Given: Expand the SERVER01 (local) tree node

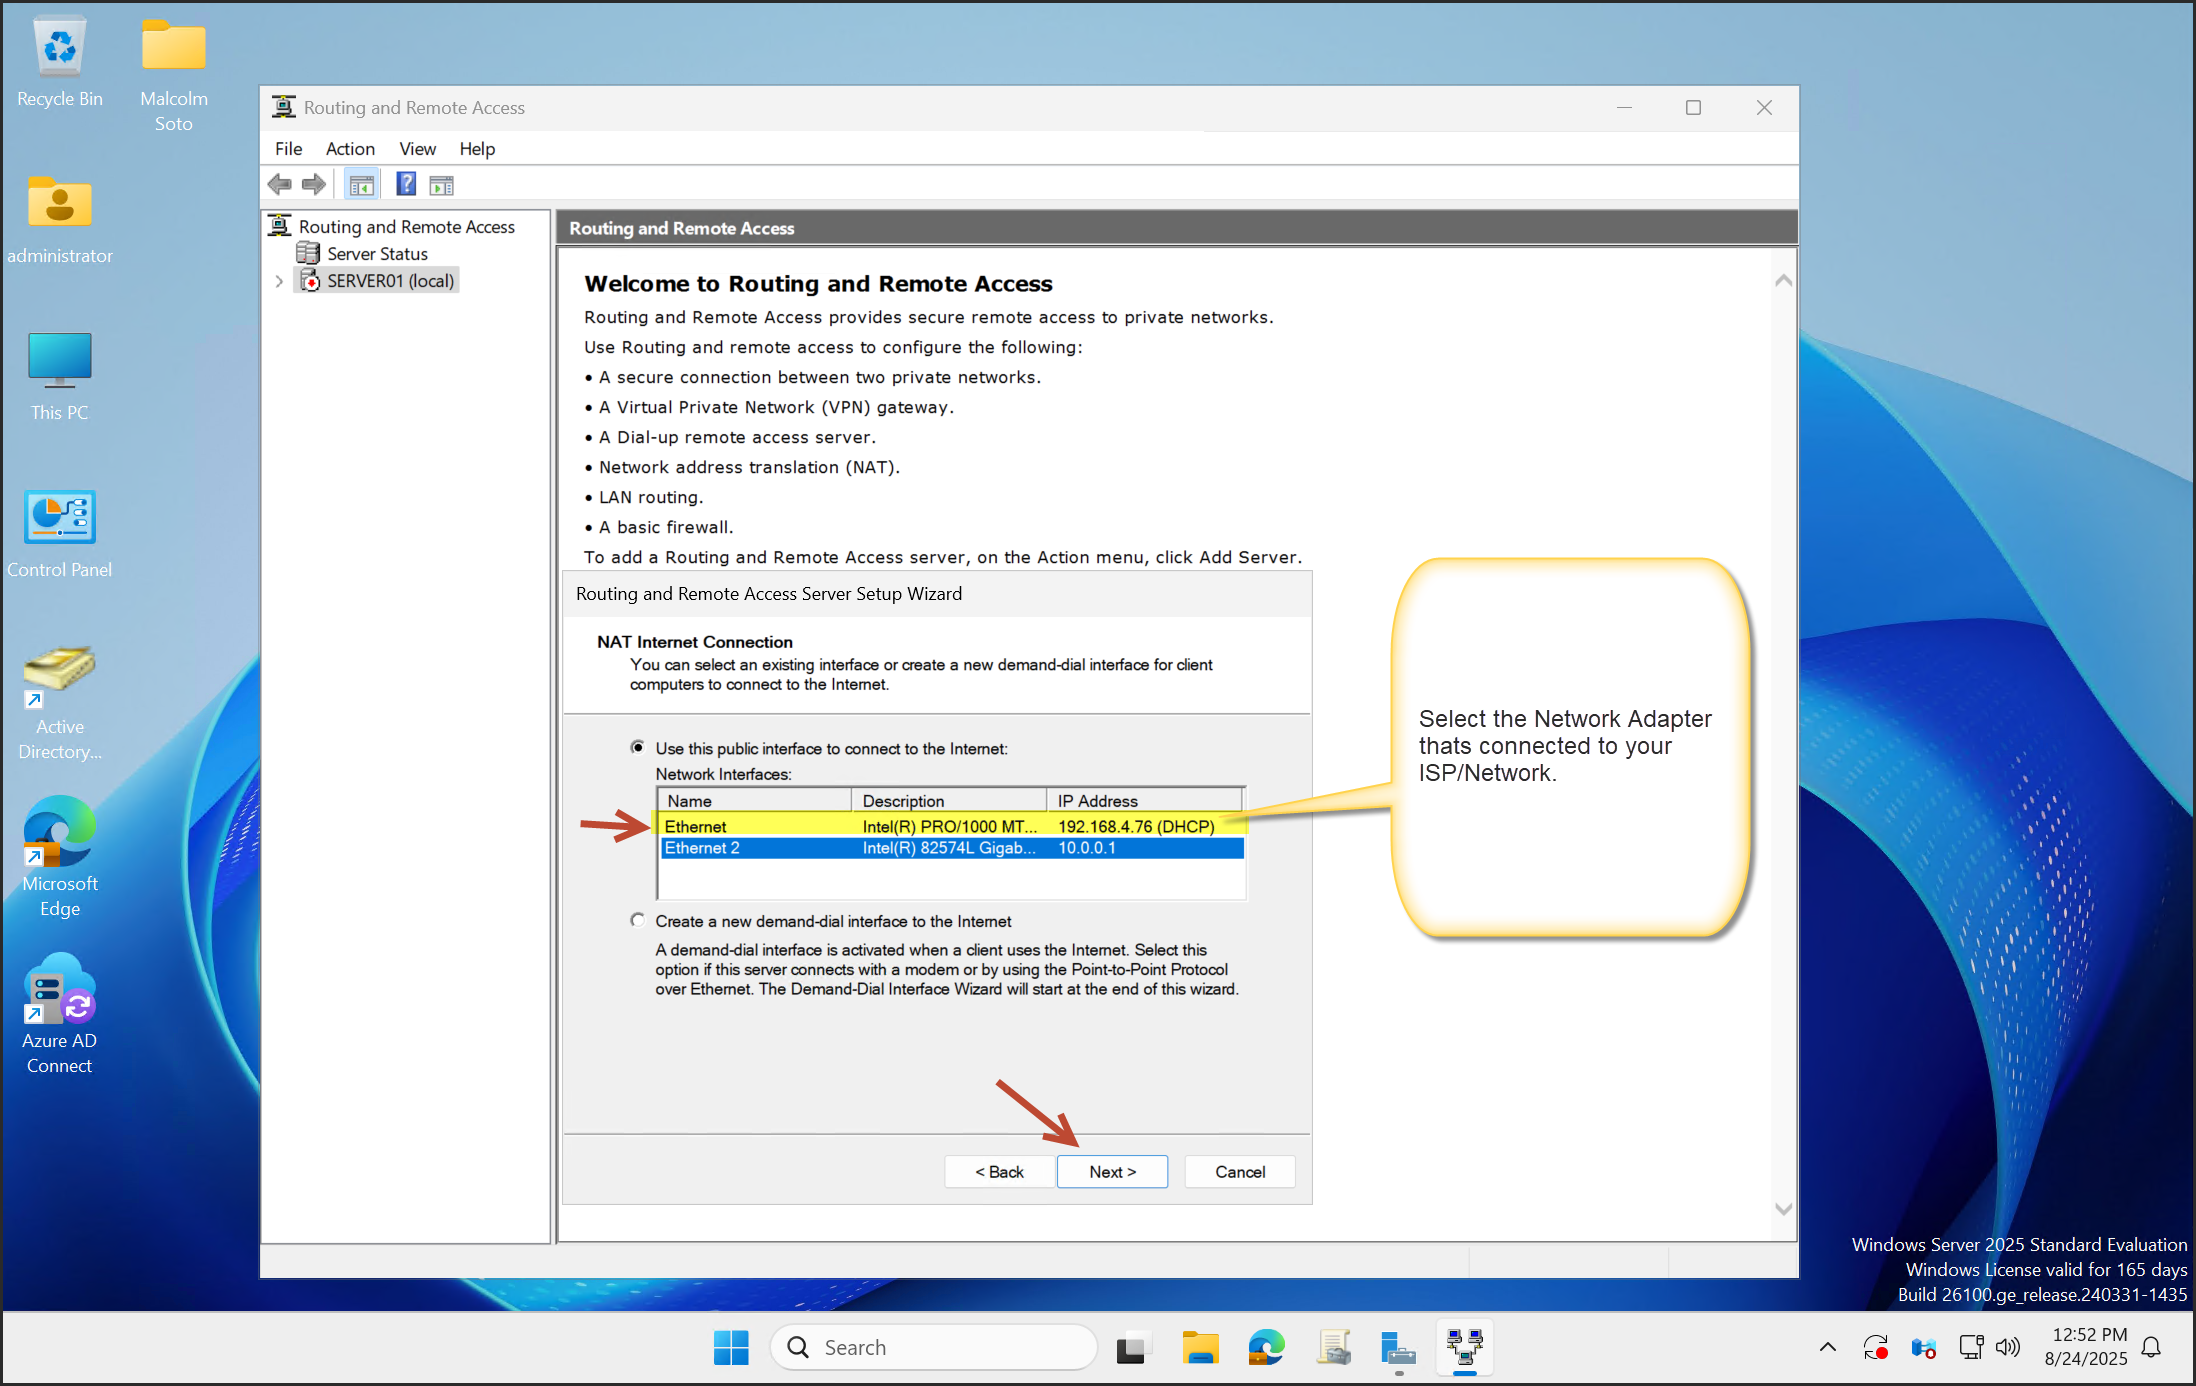Looking at the screenshot, I should 279,282.
